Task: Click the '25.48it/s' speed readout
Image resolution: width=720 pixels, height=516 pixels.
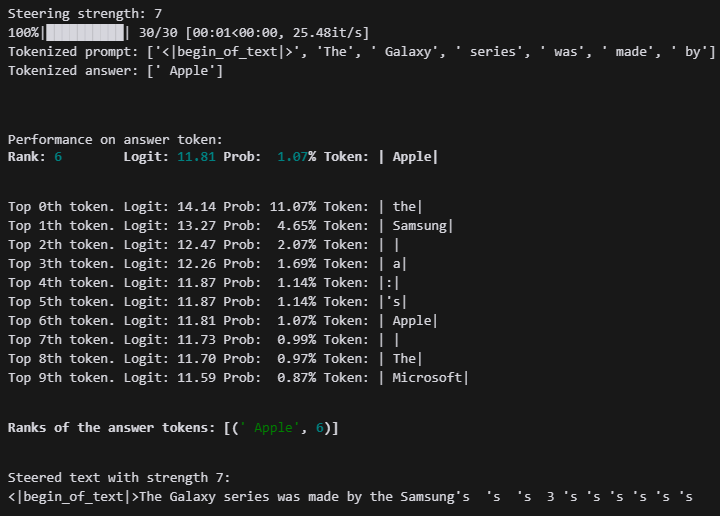Action: pos(327,33)
